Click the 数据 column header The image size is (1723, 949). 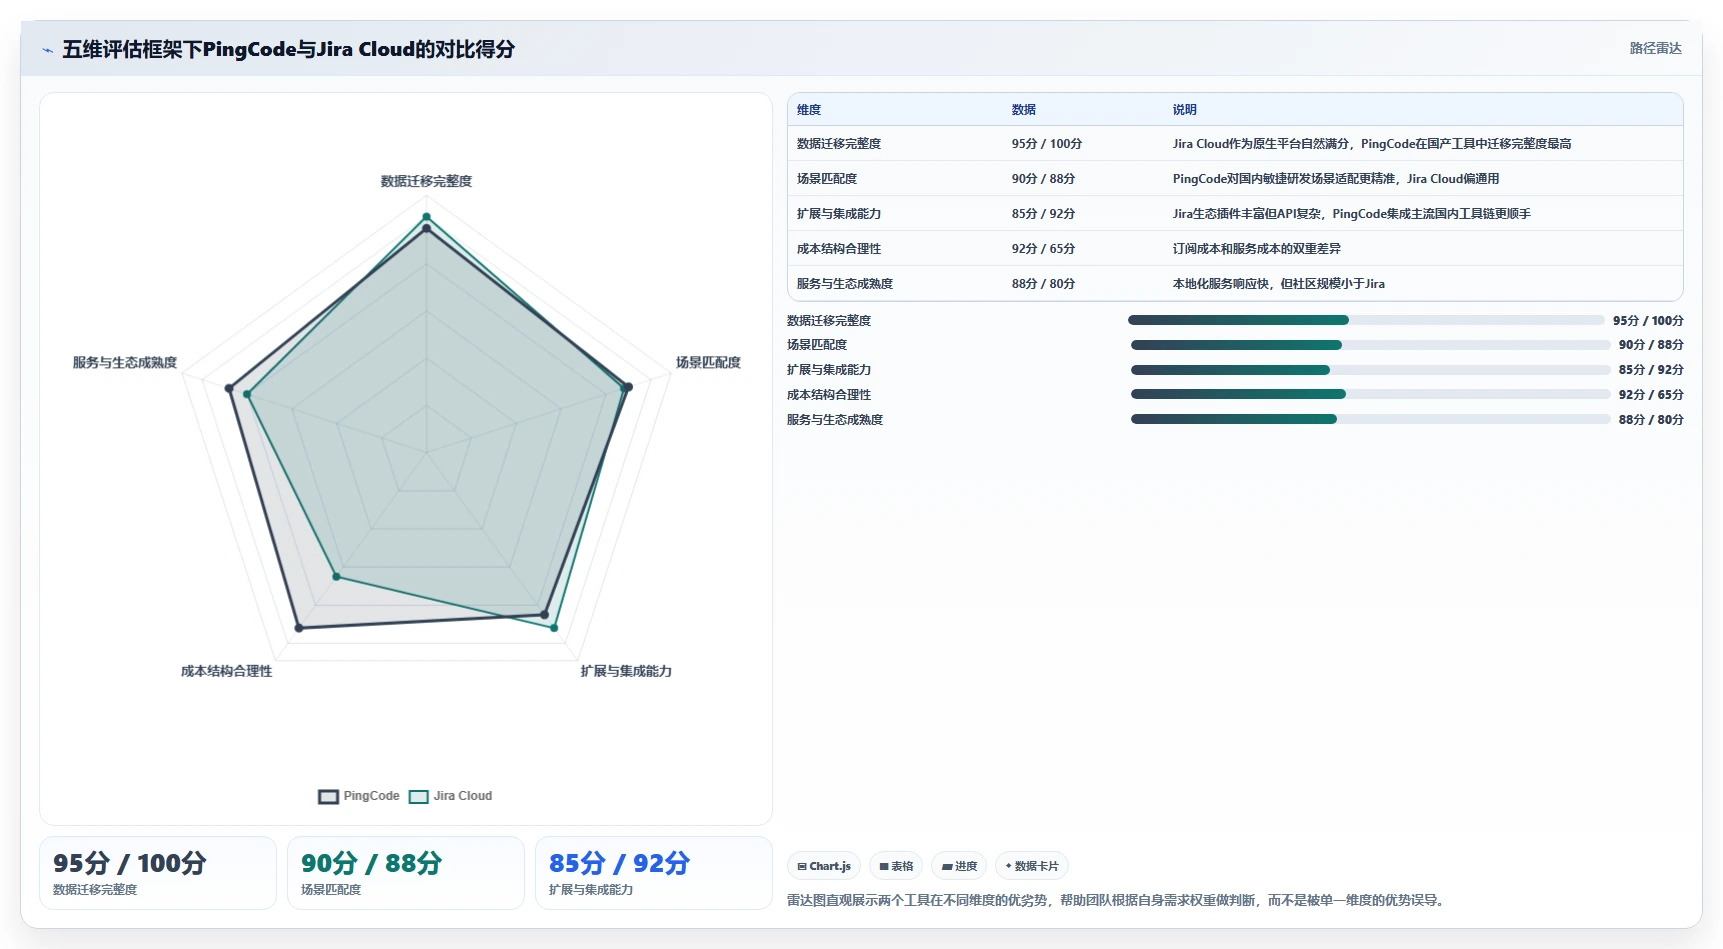(x=1024, y=110)
